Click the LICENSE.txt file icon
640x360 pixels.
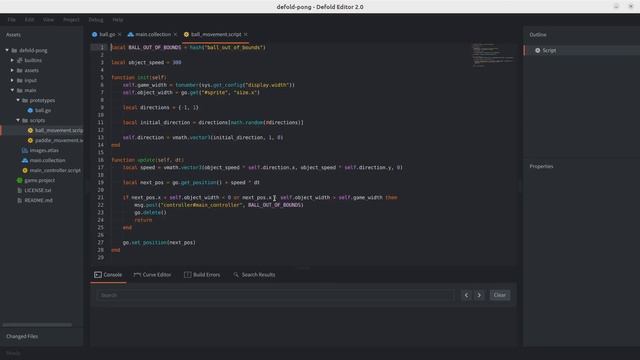[20, 190]
